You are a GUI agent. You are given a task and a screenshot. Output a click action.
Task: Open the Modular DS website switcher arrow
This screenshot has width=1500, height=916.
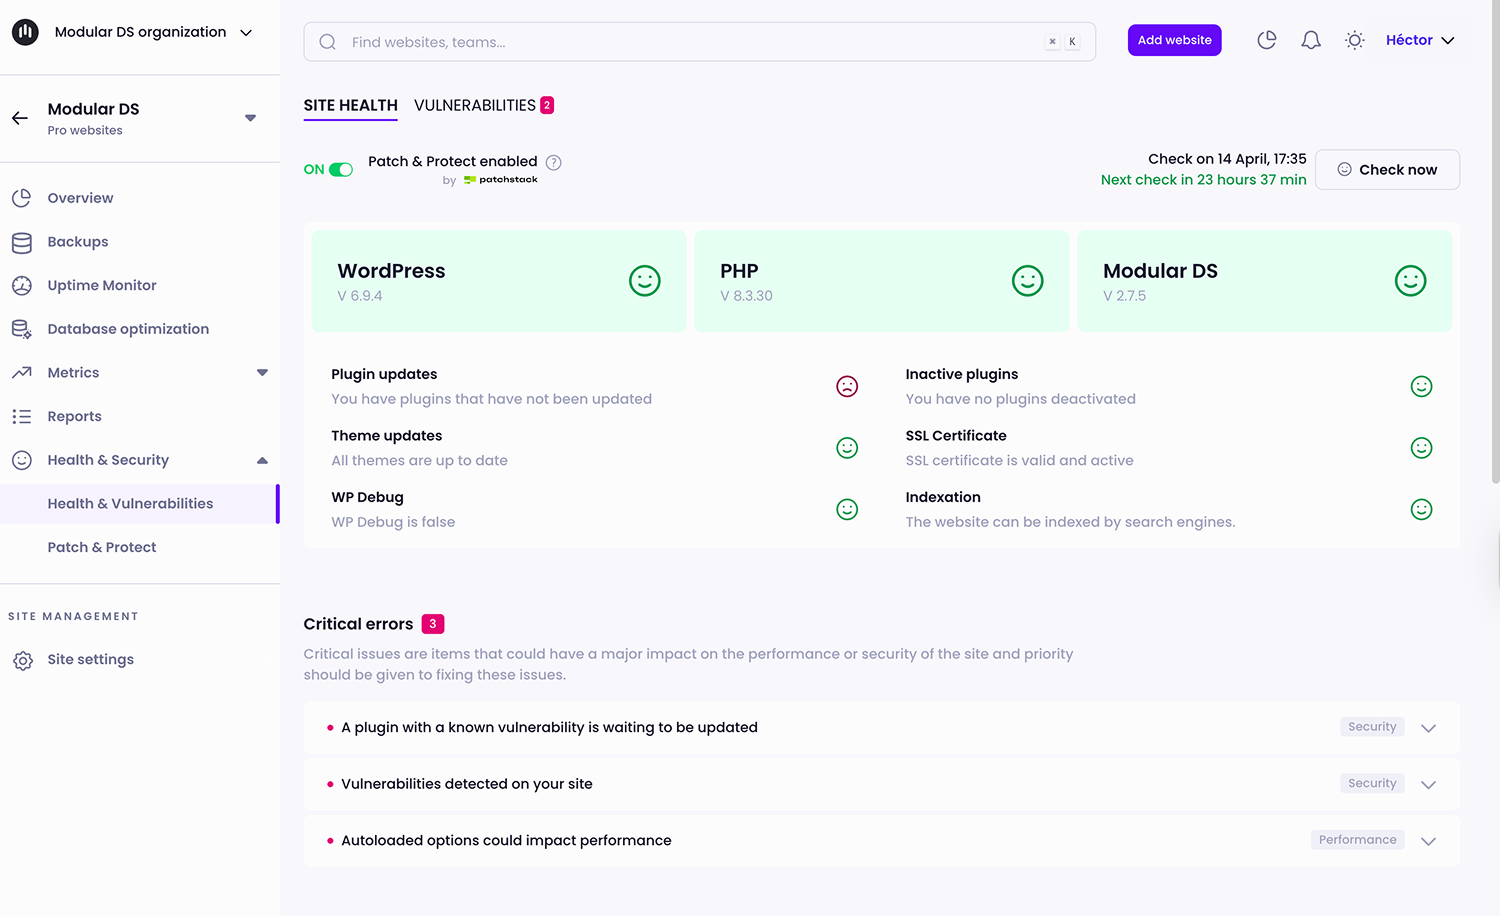click(x=250, y=118)
